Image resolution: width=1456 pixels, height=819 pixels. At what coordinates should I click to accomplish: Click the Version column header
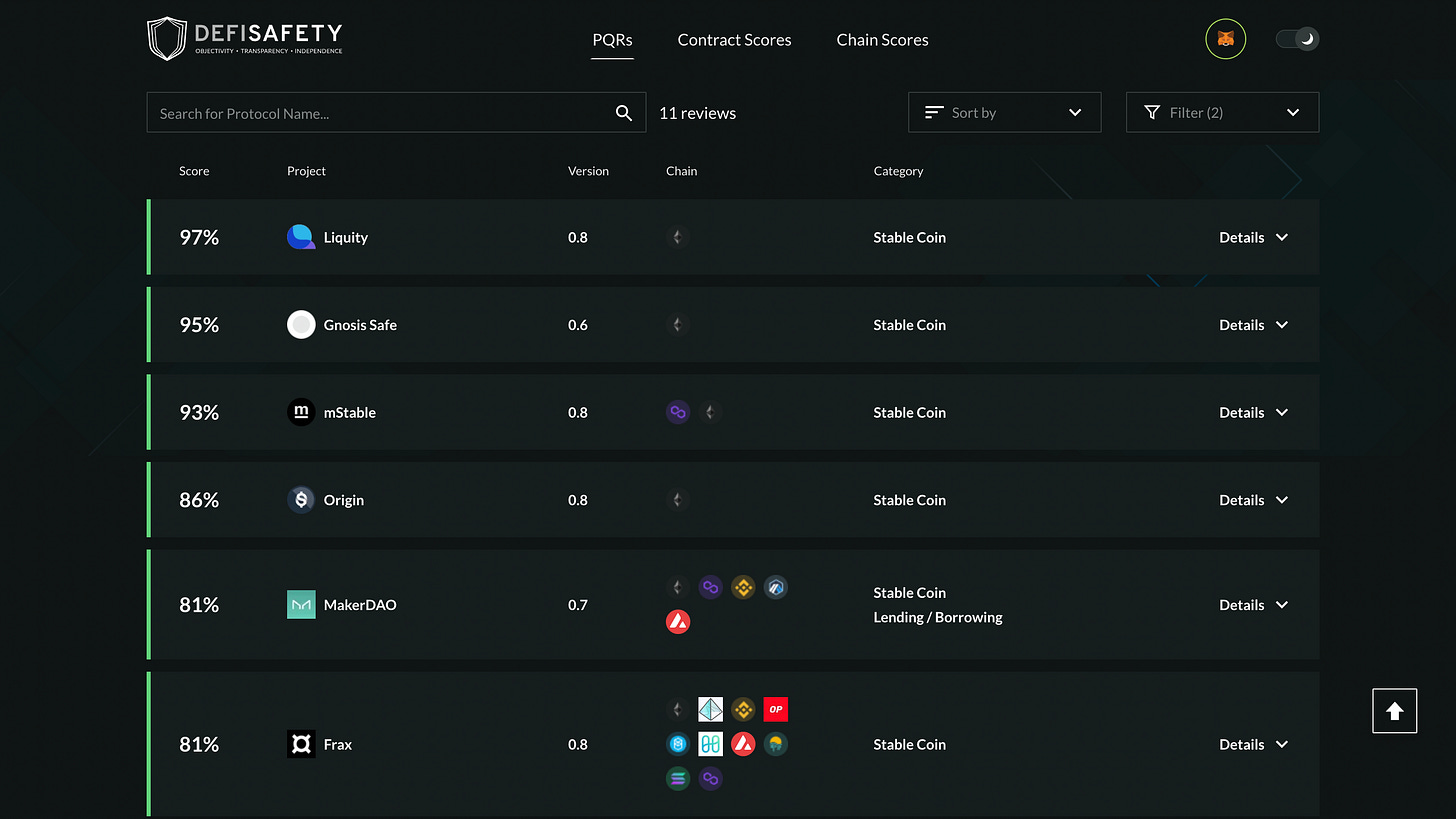(588, 171)
